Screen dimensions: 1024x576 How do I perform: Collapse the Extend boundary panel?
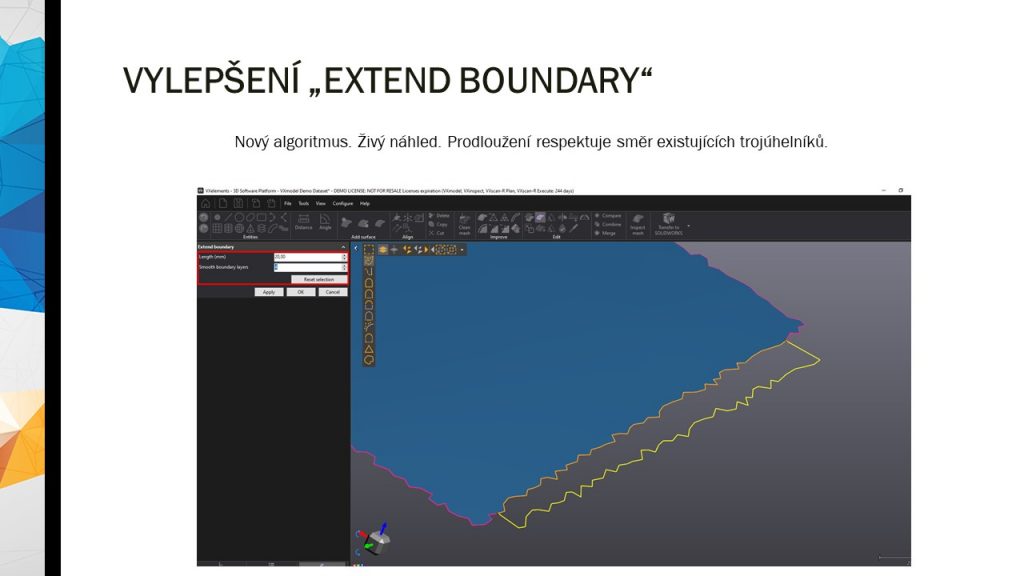[x=343, y=246]
